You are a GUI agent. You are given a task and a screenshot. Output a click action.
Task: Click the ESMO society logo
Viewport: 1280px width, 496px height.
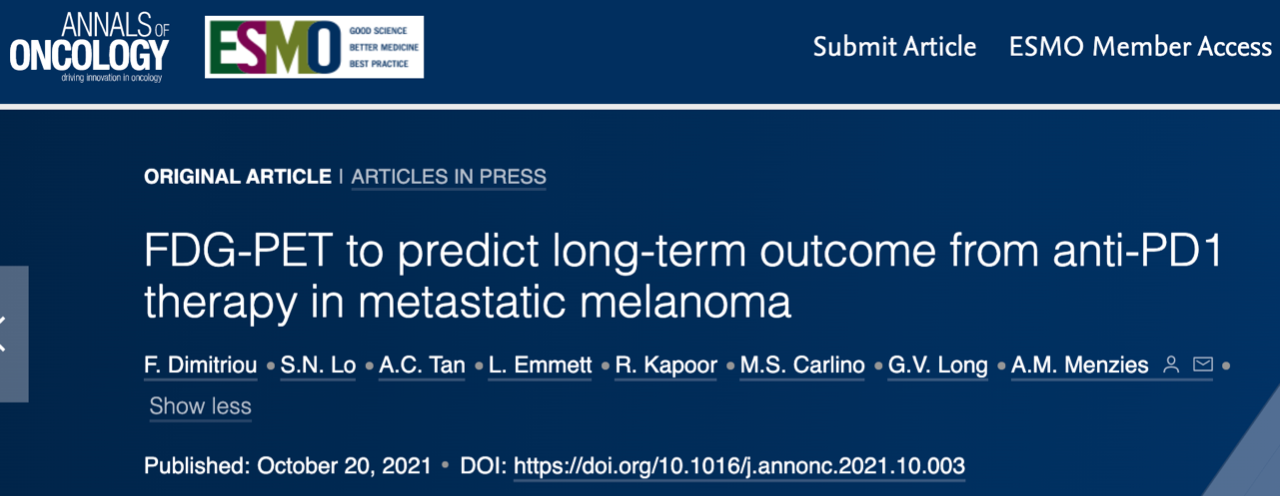[x=314, y=47]
